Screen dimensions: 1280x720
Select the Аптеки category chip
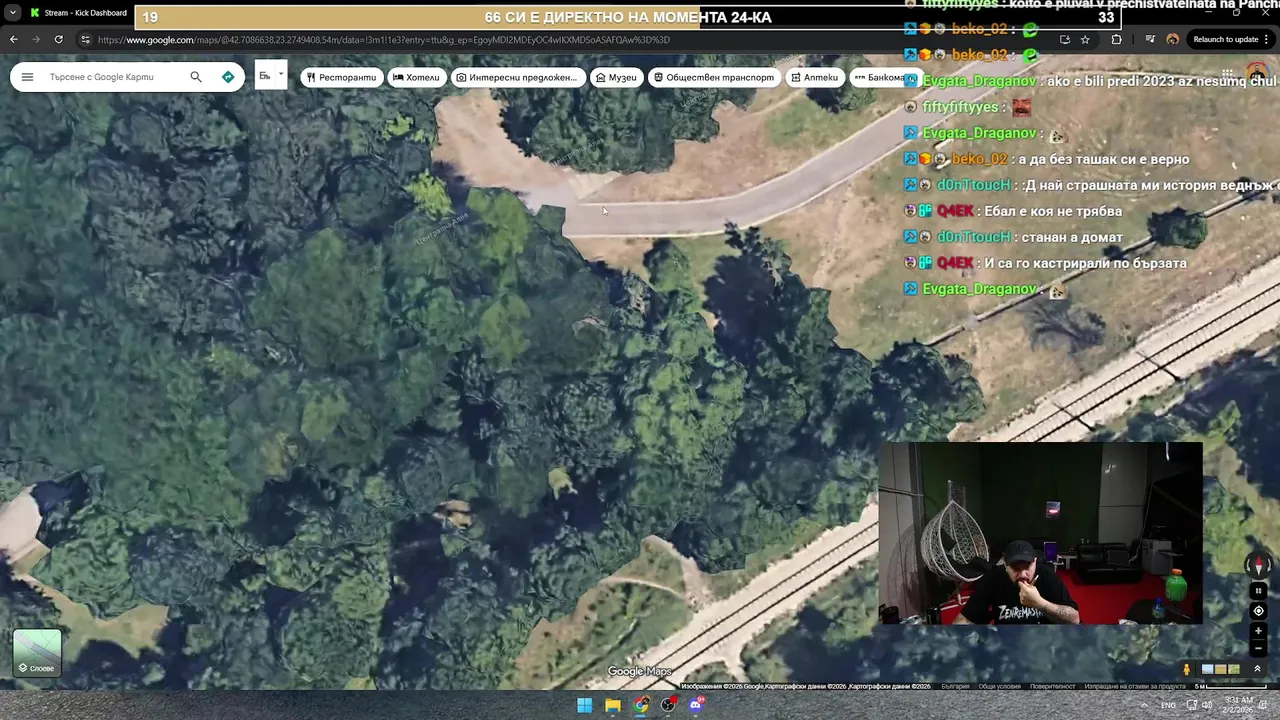[x=815, y=77]
